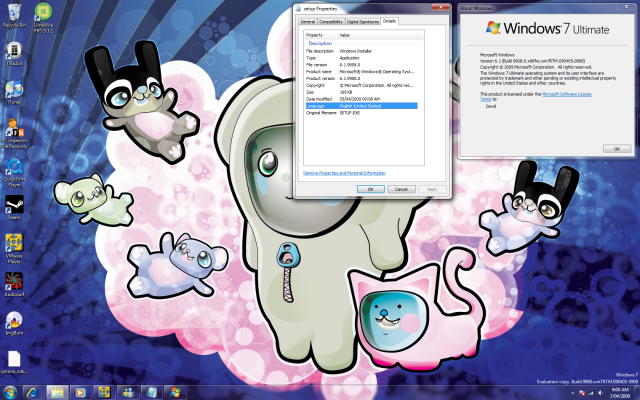Click Apply in setup Properties dialog
The height and width of the screenshot is (400, 640).
tap(432, 189)
